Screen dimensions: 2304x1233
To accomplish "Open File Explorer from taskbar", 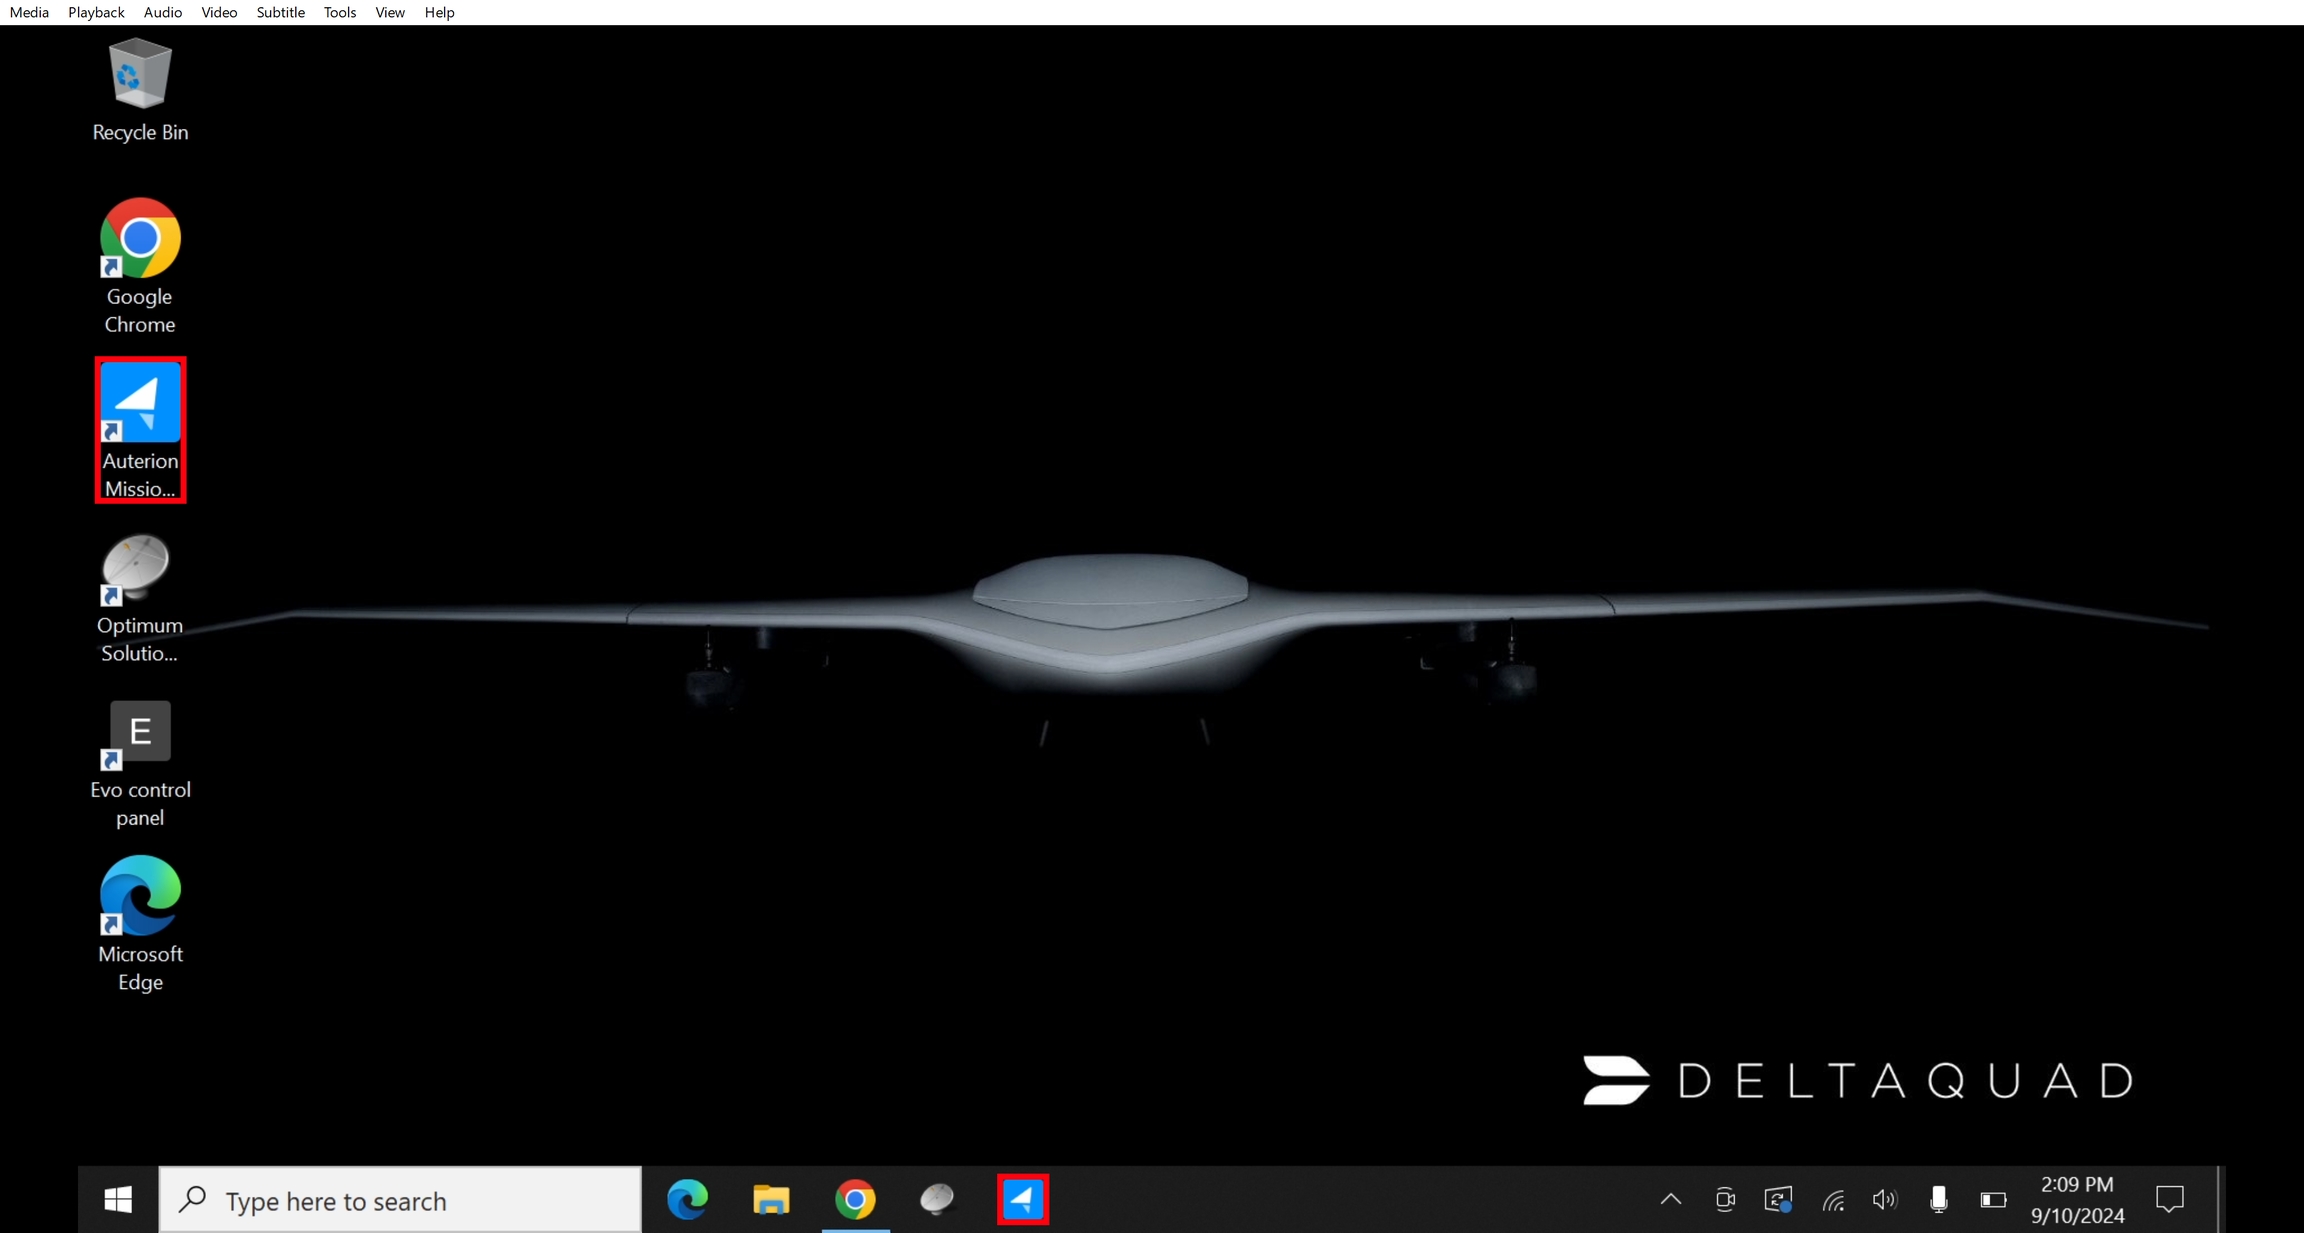I will pyautogui.click(x=771, y=1198).
